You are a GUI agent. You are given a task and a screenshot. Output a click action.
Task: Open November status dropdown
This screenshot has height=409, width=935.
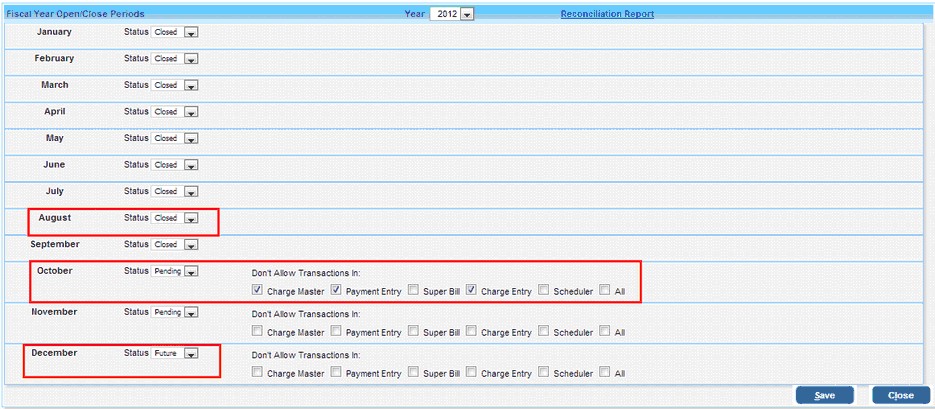coord(191,312)
